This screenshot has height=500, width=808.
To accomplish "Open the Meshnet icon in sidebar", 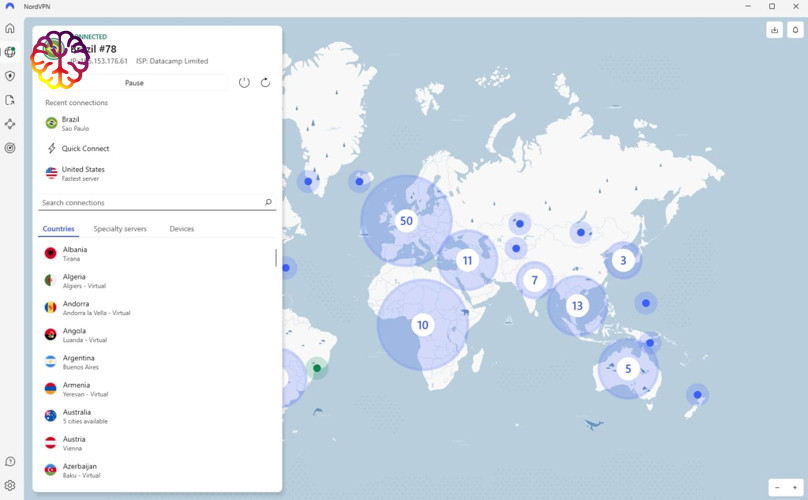I will coord(10,124).
